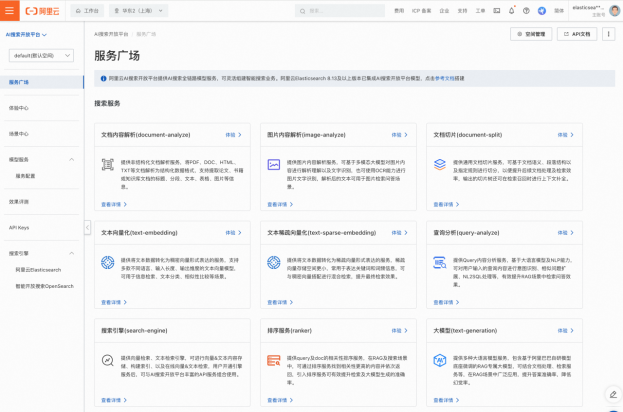Open 查看详情 on the document-analyze card
The height and width of the screenshot is (412, 623).
pyautogui.click(x=114, y=205)
